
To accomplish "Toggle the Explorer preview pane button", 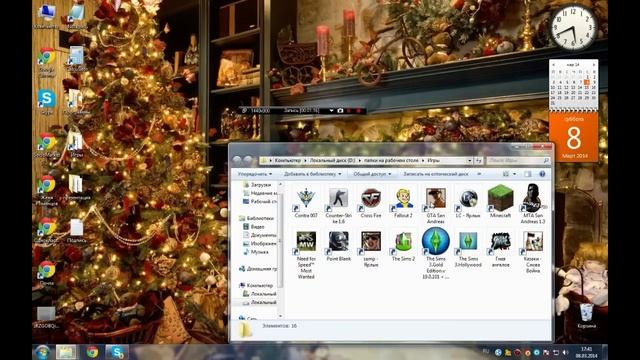I will (528, 174).
